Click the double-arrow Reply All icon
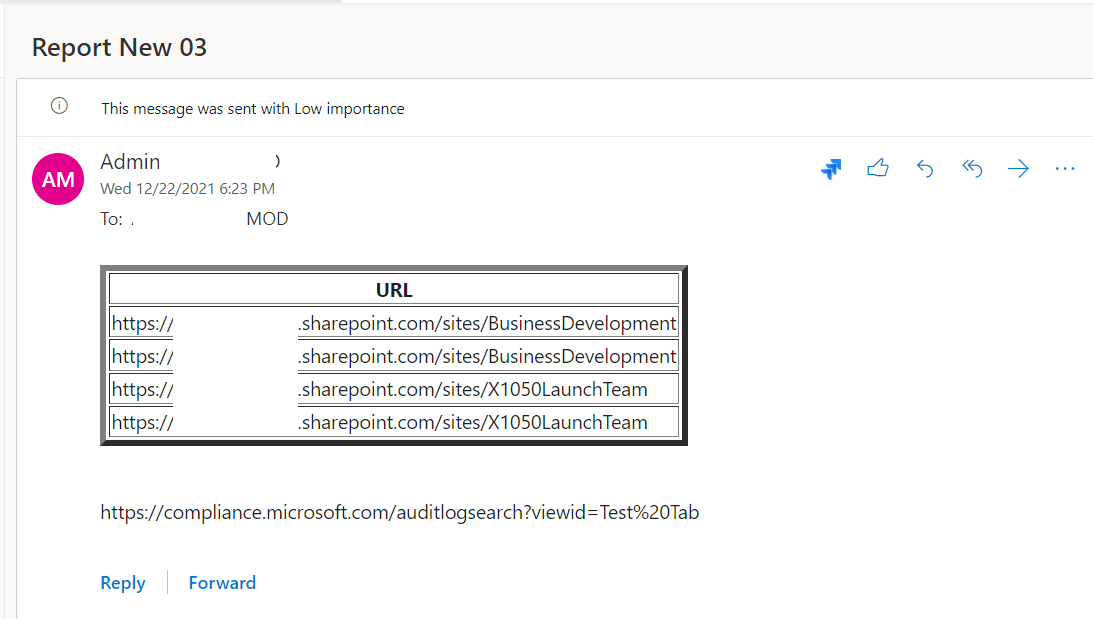Viewport: 1093px width, 619px height. pyautogui.click(x=972, y=169)
